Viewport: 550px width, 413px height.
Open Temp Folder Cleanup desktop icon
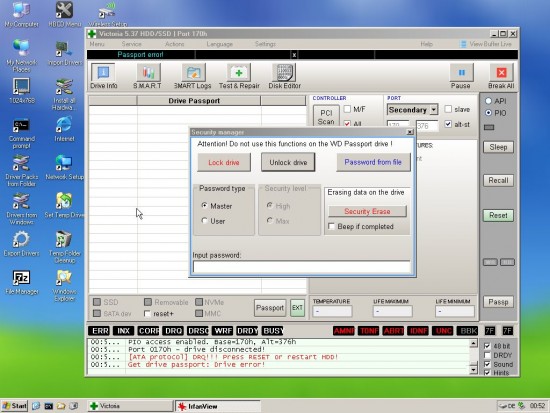(65, 247)
